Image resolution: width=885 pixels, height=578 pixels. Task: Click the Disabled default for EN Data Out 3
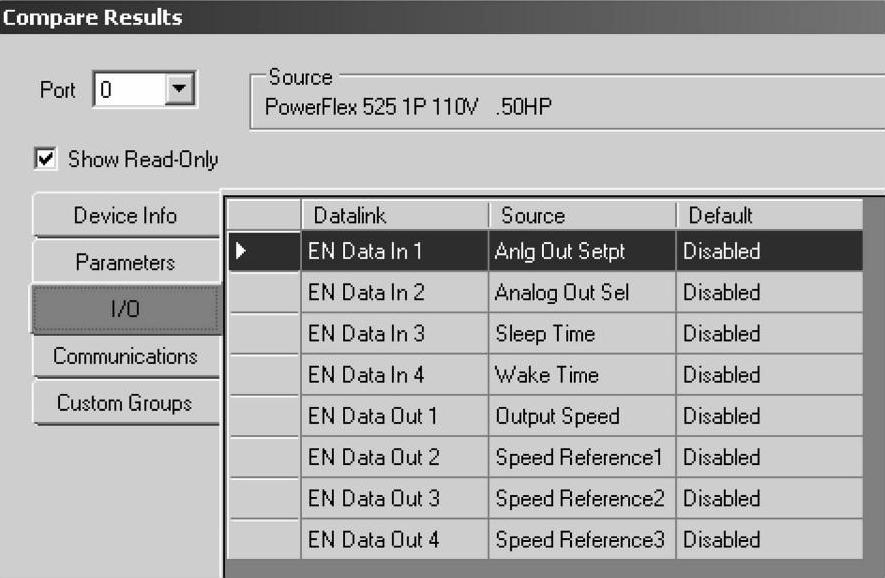pos(770,498)
